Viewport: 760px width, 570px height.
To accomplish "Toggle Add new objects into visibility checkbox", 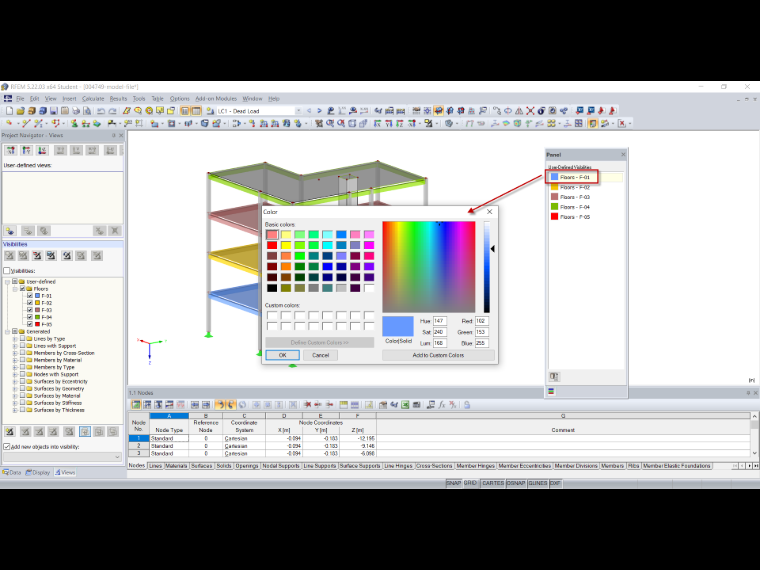I will (x=7, y=446).
